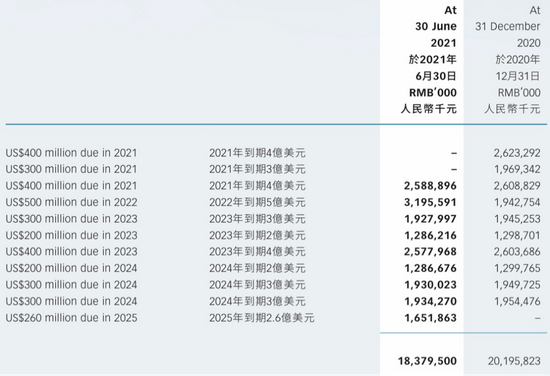This screenshot has width=550, height=376.
Task: Click the US$260 million due in 2025 row label
Action: [x=71, y=318]
